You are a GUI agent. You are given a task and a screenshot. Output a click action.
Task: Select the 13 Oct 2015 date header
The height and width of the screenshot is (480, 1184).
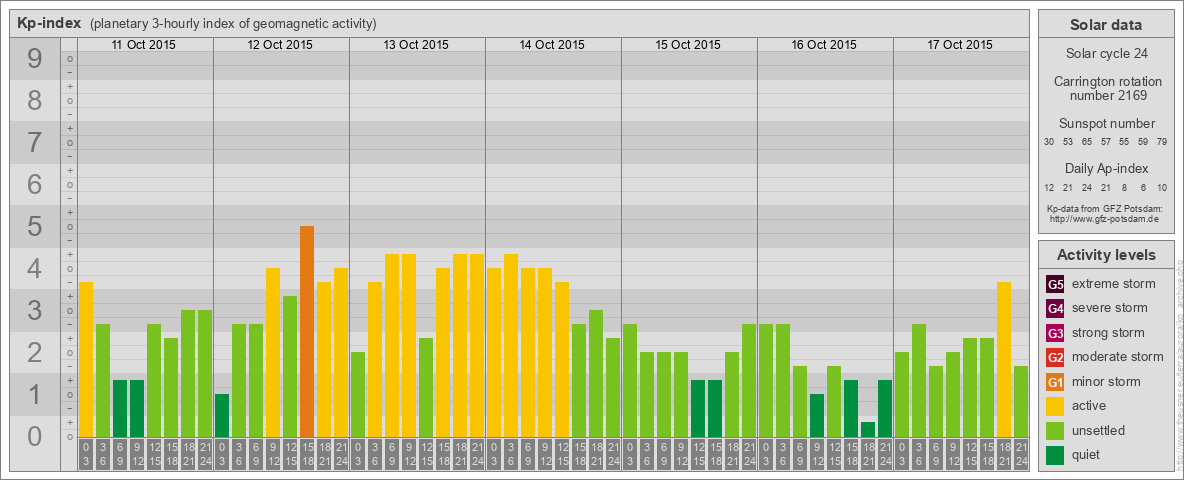click(415, 45)
